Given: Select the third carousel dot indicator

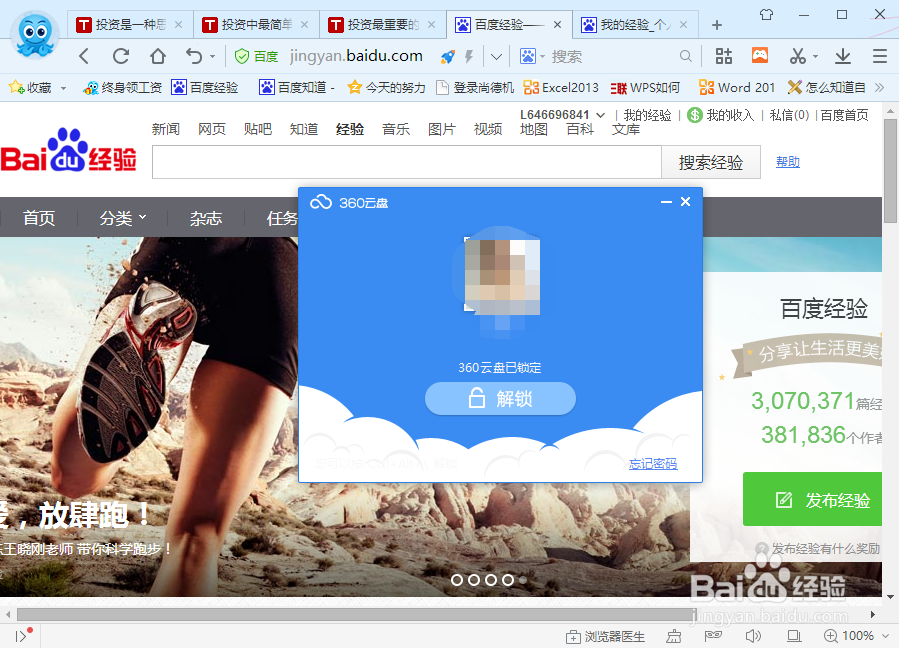Looking at the screenshot, I should coord(489,579).
